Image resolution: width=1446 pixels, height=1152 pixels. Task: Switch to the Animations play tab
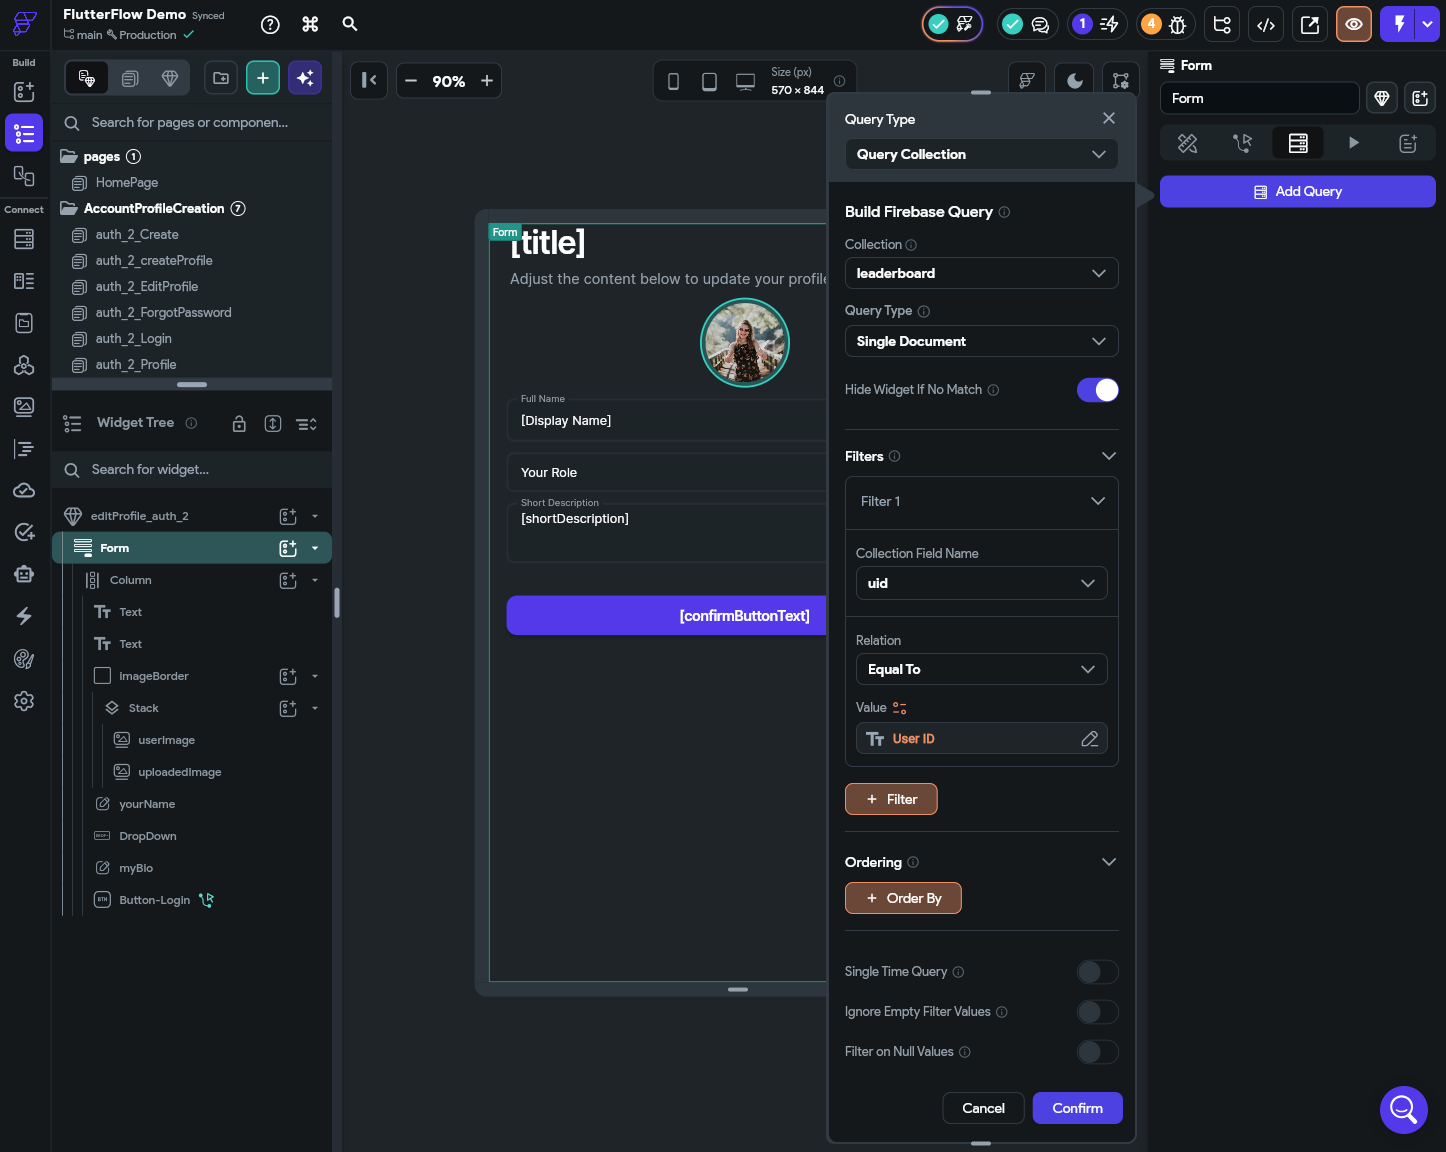pyautogui.click(x=1353, y=143)
